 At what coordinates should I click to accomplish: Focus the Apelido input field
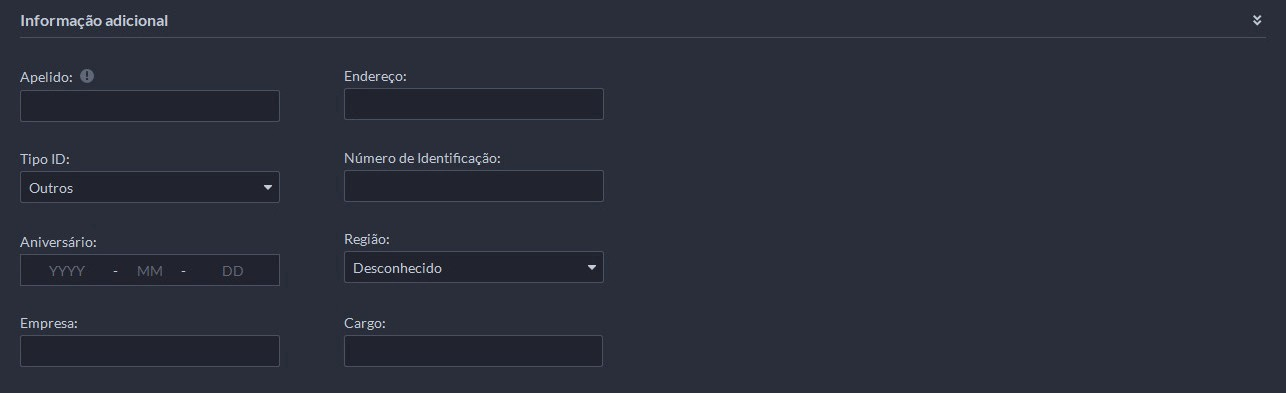click(x=150, y=106)
